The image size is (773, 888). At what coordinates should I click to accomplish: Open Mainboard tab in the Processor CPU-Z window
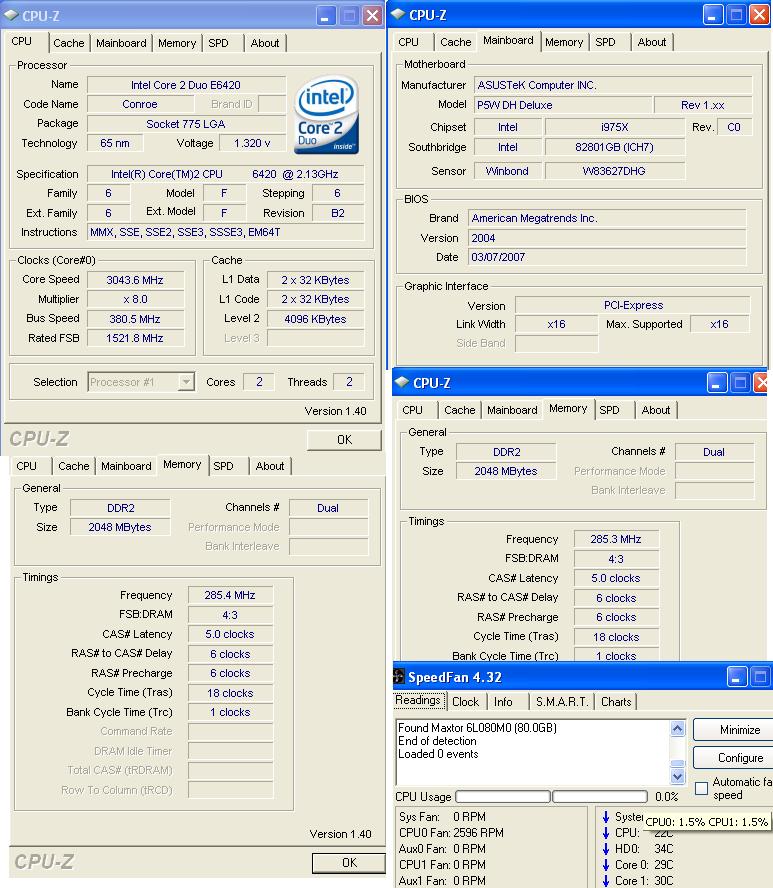point(121,43)
